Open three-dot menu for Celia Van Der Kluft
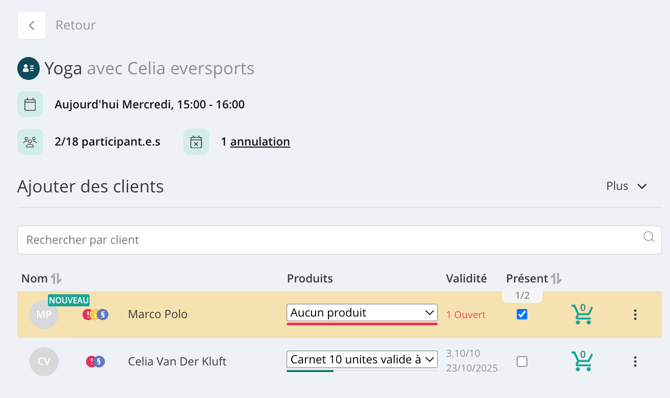 click(x=635, y=362)
